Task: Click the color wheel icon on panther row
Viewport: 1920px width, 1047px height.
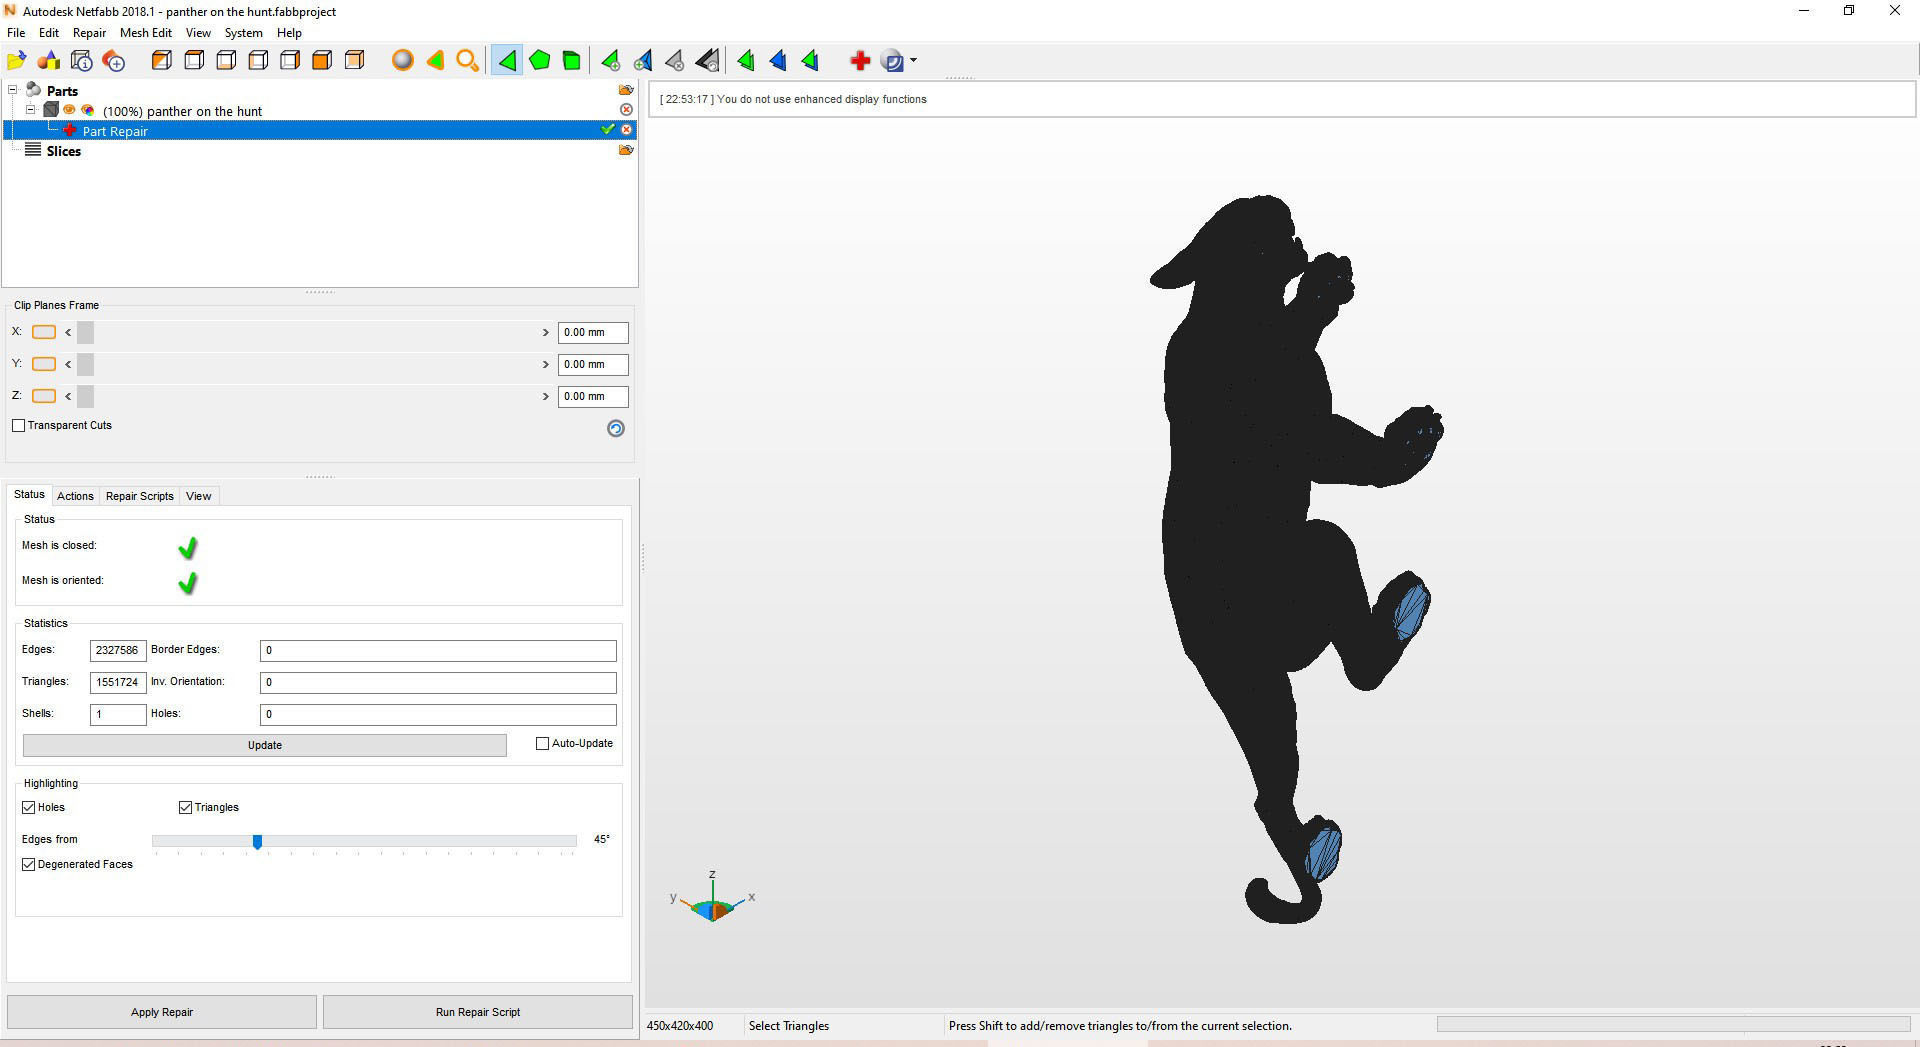Action: click(x=88, y=110)
